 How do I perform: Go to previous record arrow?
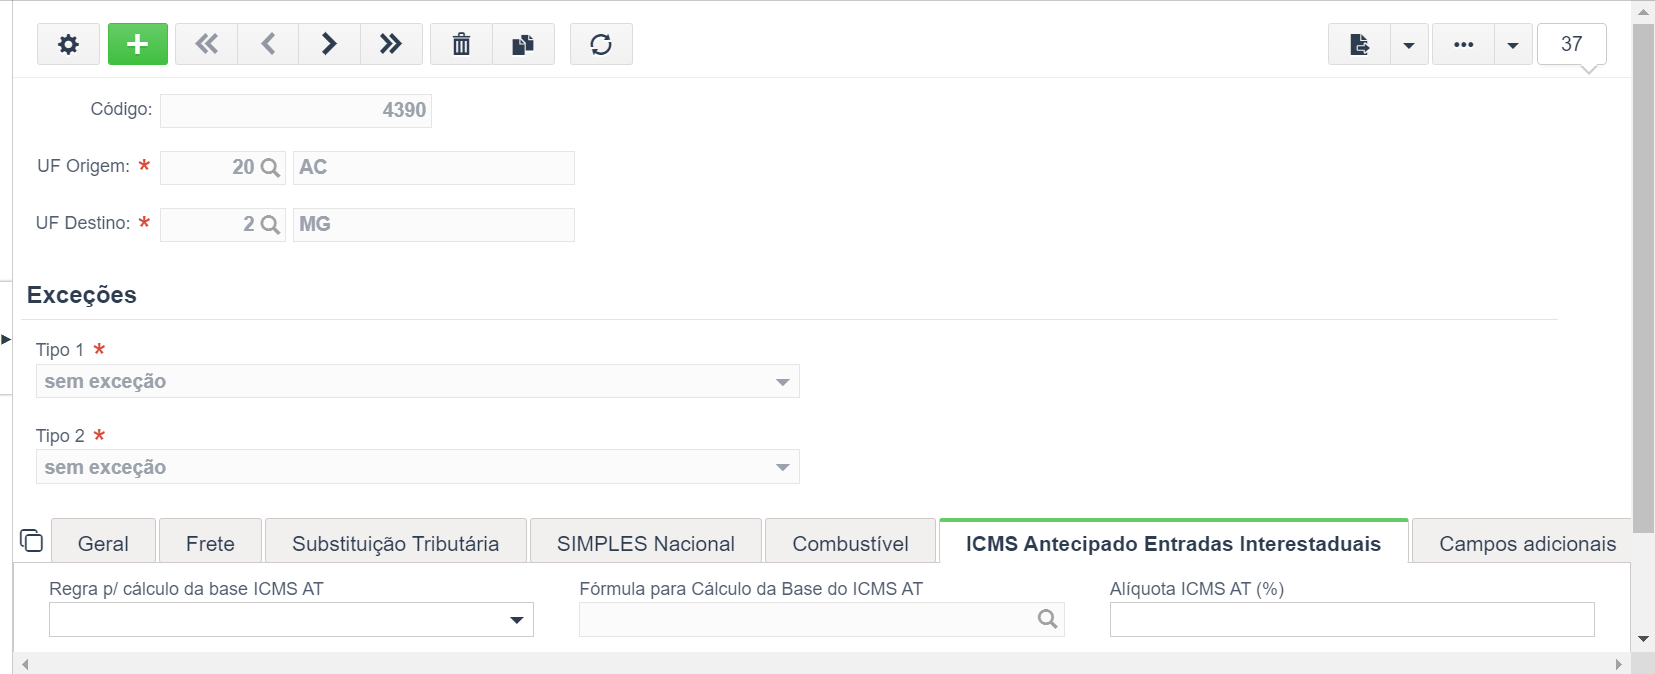[268, 44]
